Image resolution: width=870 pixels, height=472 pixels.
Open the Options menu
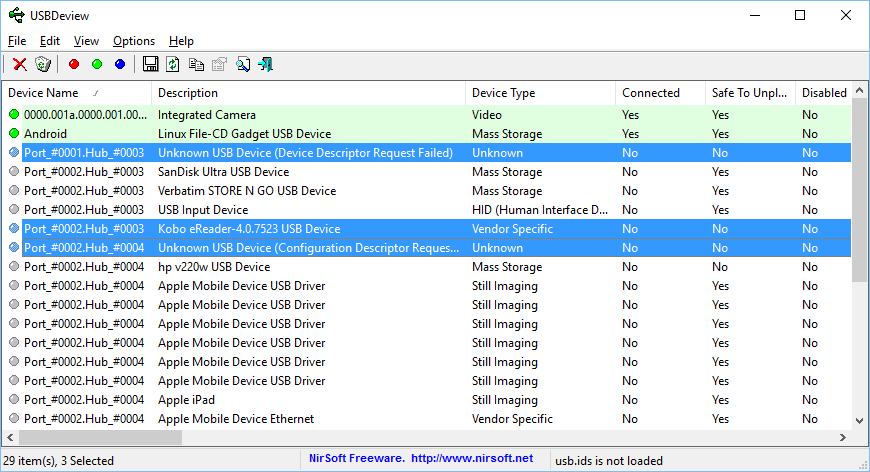[134, 41]
